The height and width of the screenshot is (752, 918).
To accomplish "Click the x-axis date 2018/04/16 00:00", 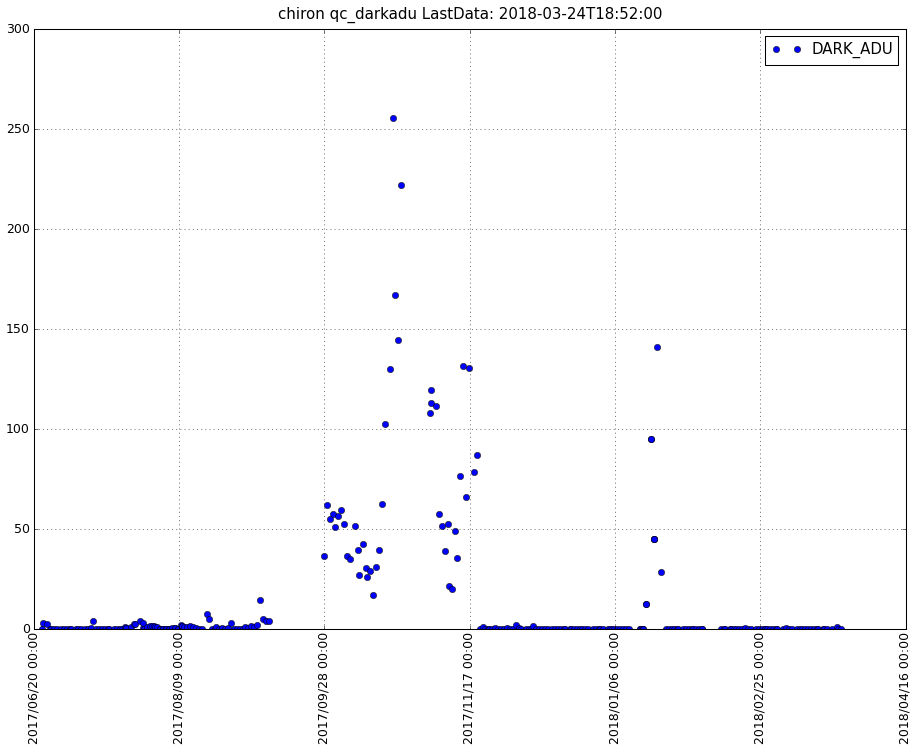I will click(905, 689).
